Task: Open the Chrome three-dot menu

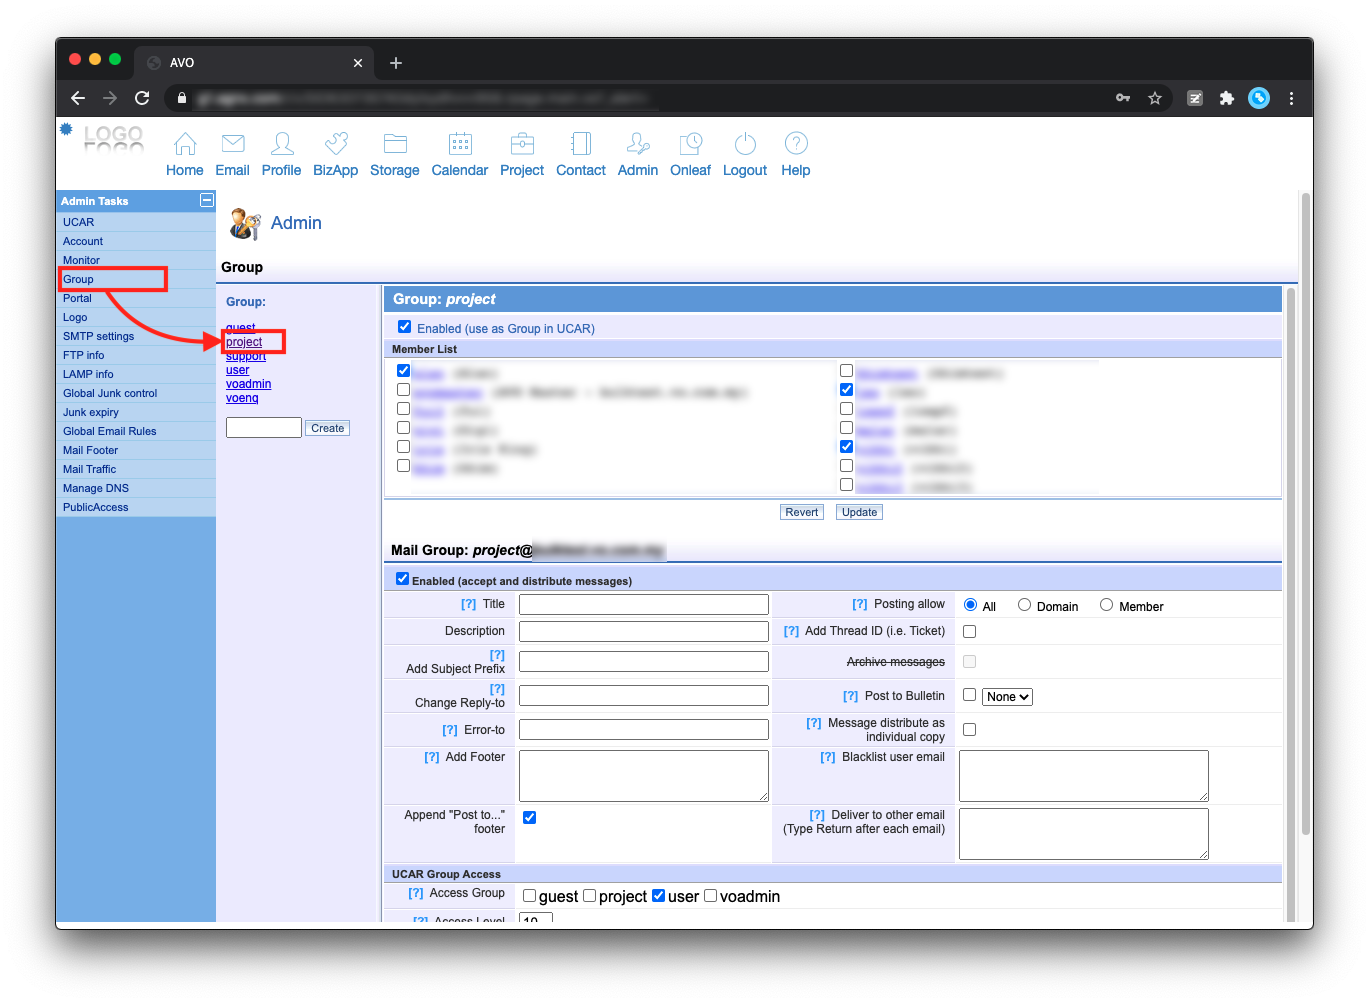Action: [x=1291, y=98]
